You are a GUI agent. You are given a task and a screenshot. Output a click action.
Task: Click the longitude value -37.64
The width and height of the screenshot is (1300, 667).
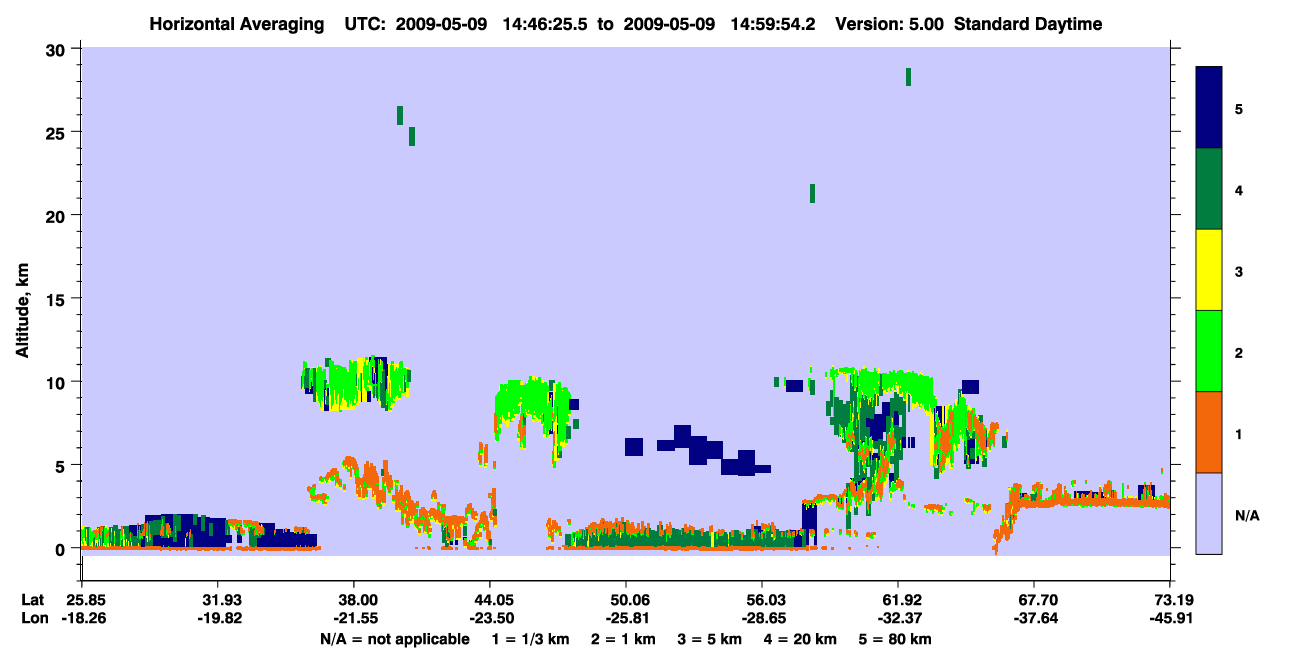click(x=1034, y=618)
